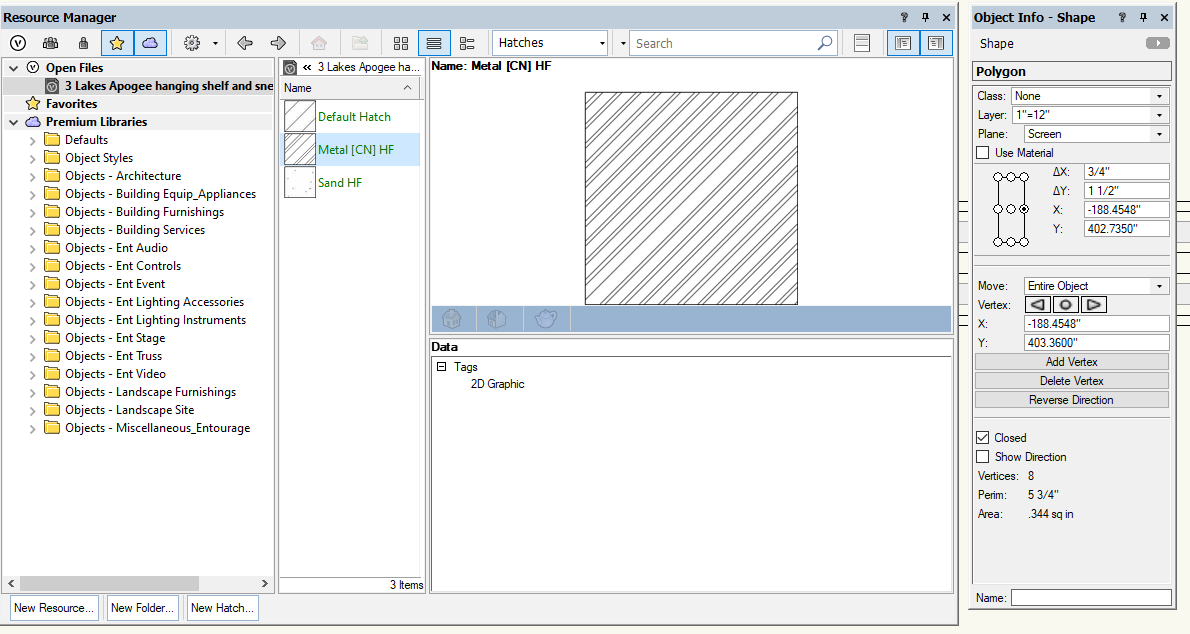Click the New Hatch button
The width and height of the screenshot is (1190, 634).
point(221,608)
